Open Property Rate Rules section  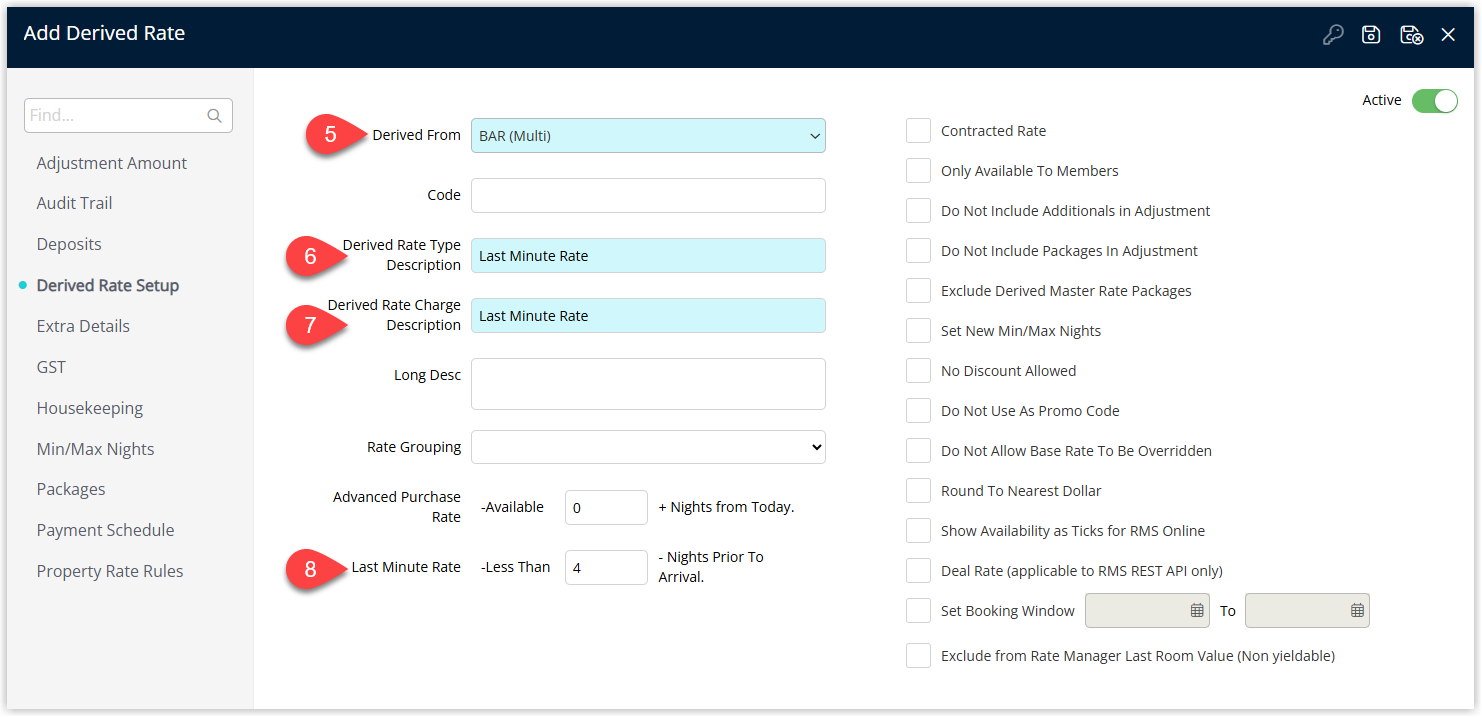tap(110, 571)
